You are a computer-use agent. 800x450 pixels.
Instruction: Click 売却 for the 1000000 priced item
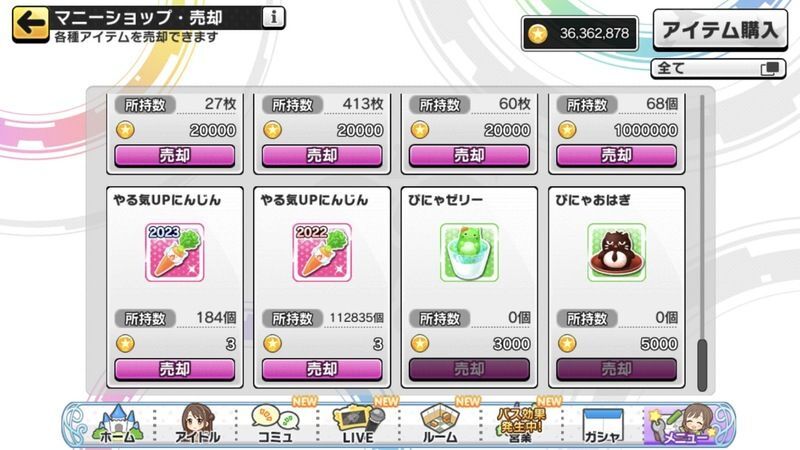(x=616, y=156)
